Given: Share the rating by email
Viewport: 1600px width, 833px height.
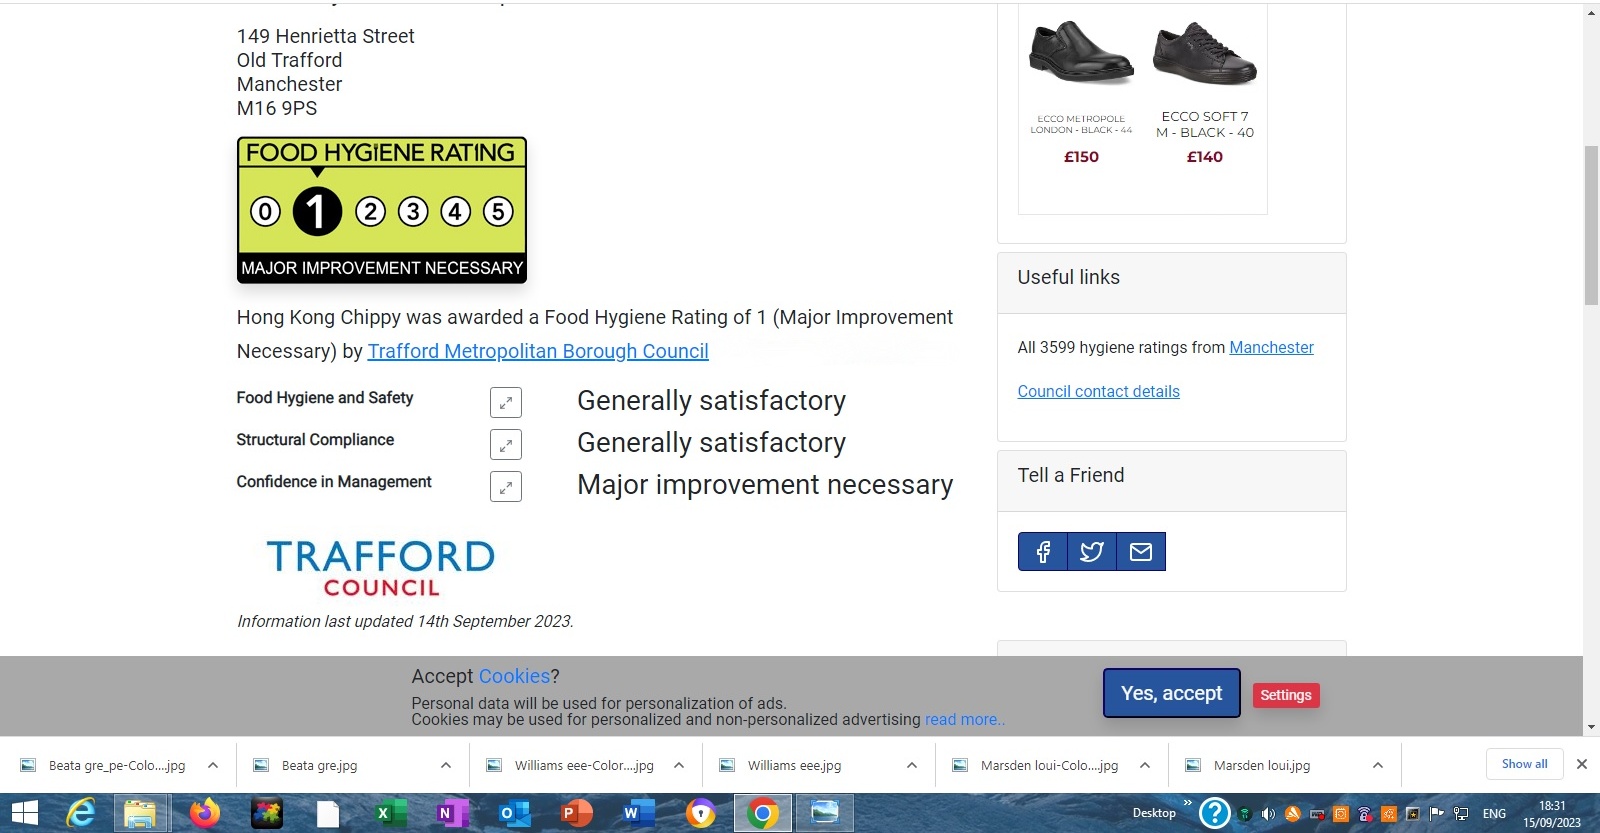Looking at the screenshot, I should click(1141, 551).
